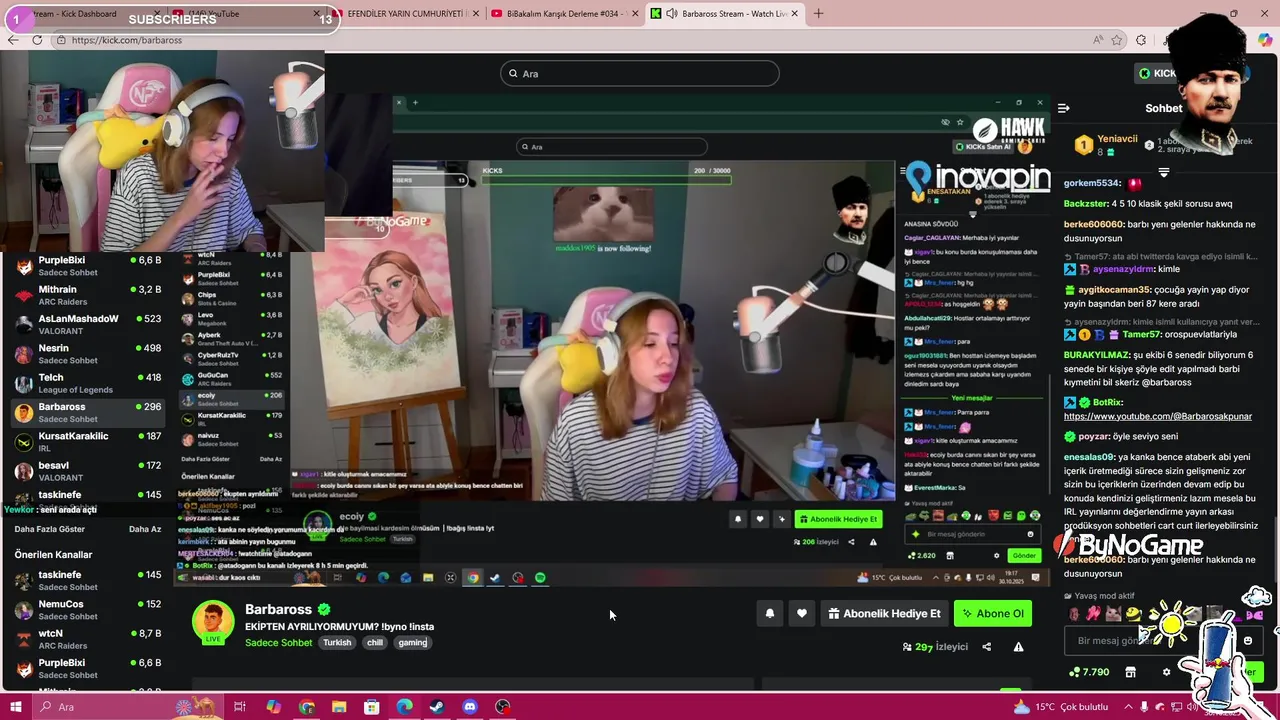Open Windows Start menu
The width and height of the screenshot is (1280, 720).
tap(16, 707)
